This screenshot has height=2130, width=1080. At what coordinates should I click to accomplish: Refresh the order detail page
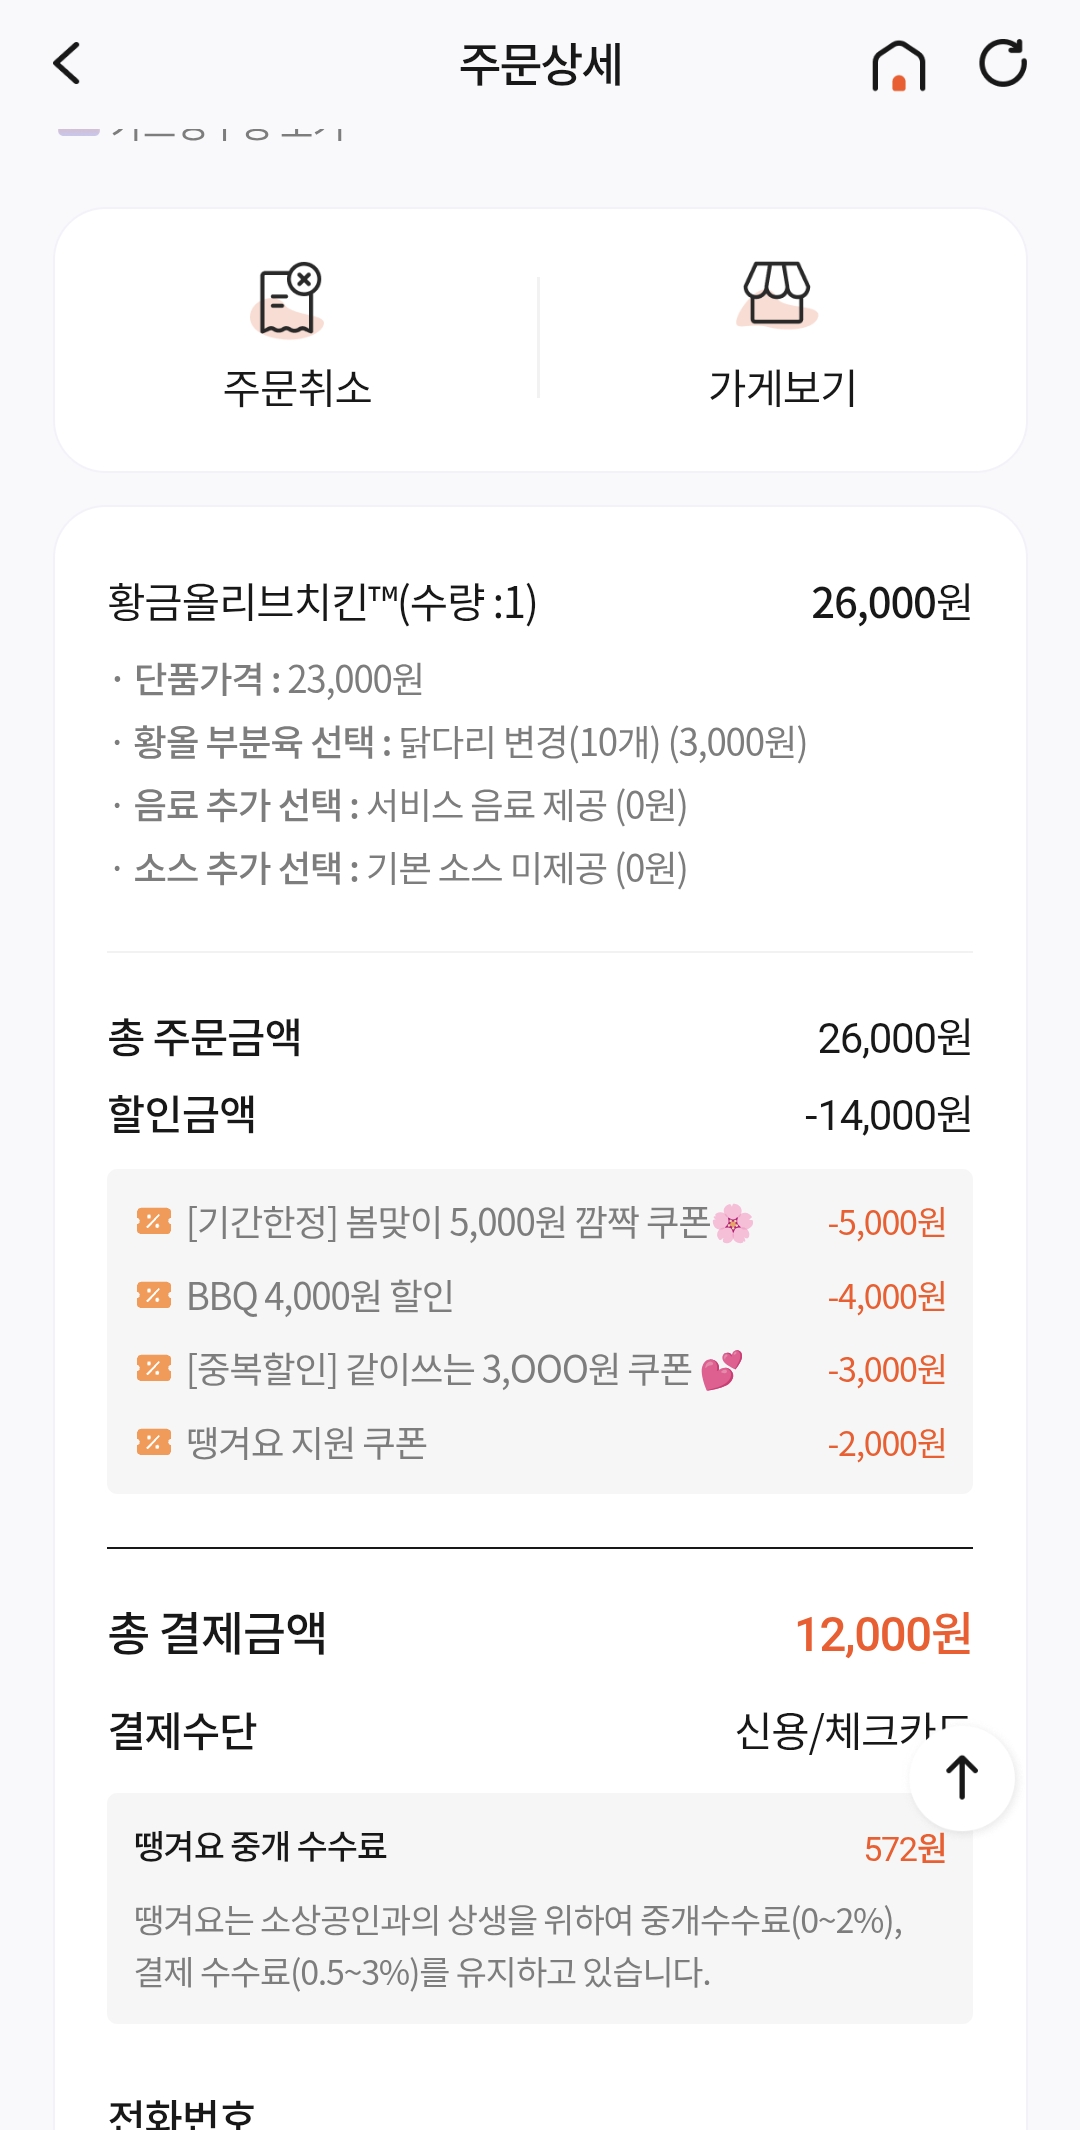point(1003,63)
